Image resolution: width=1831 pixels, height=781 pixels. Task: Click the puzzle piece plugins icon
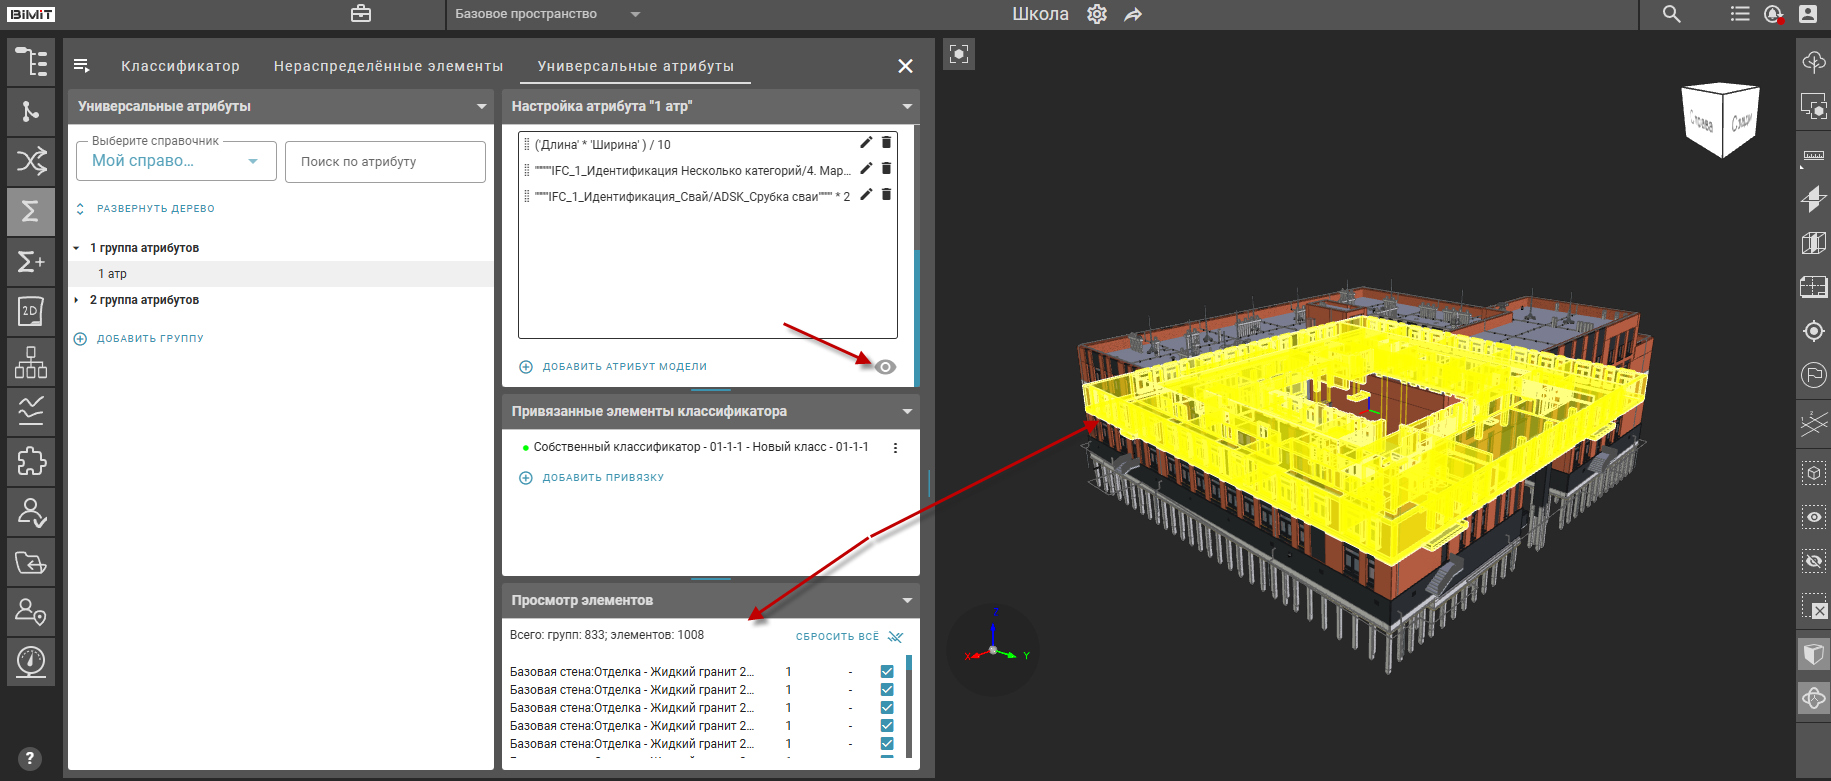(30, 461)
